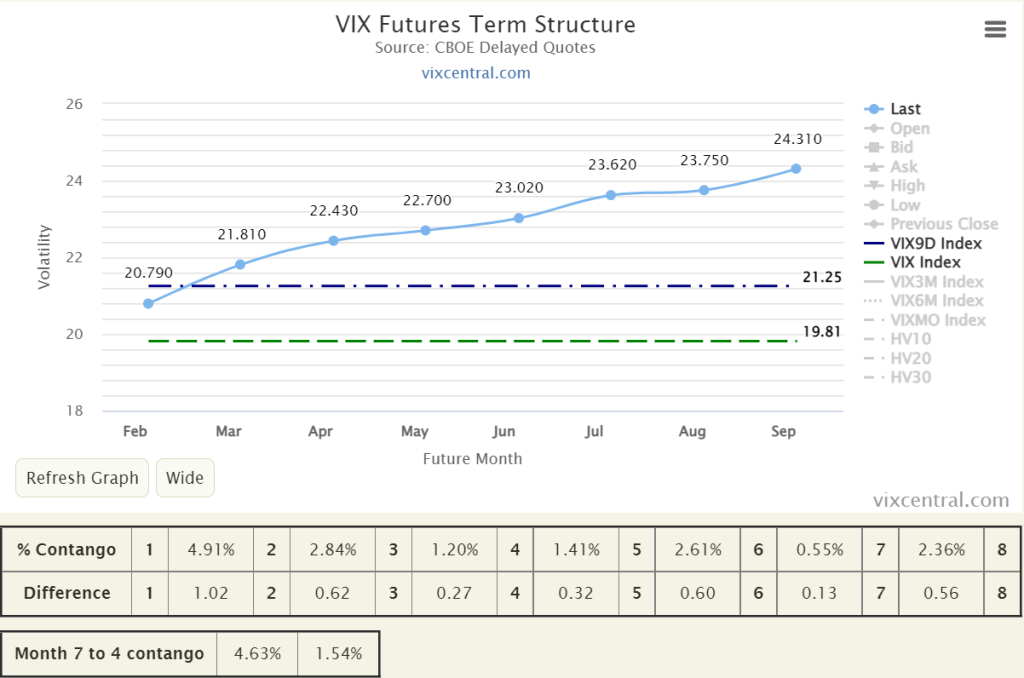
Task: Click the Refresh Graph button
Action: point(82,478)
